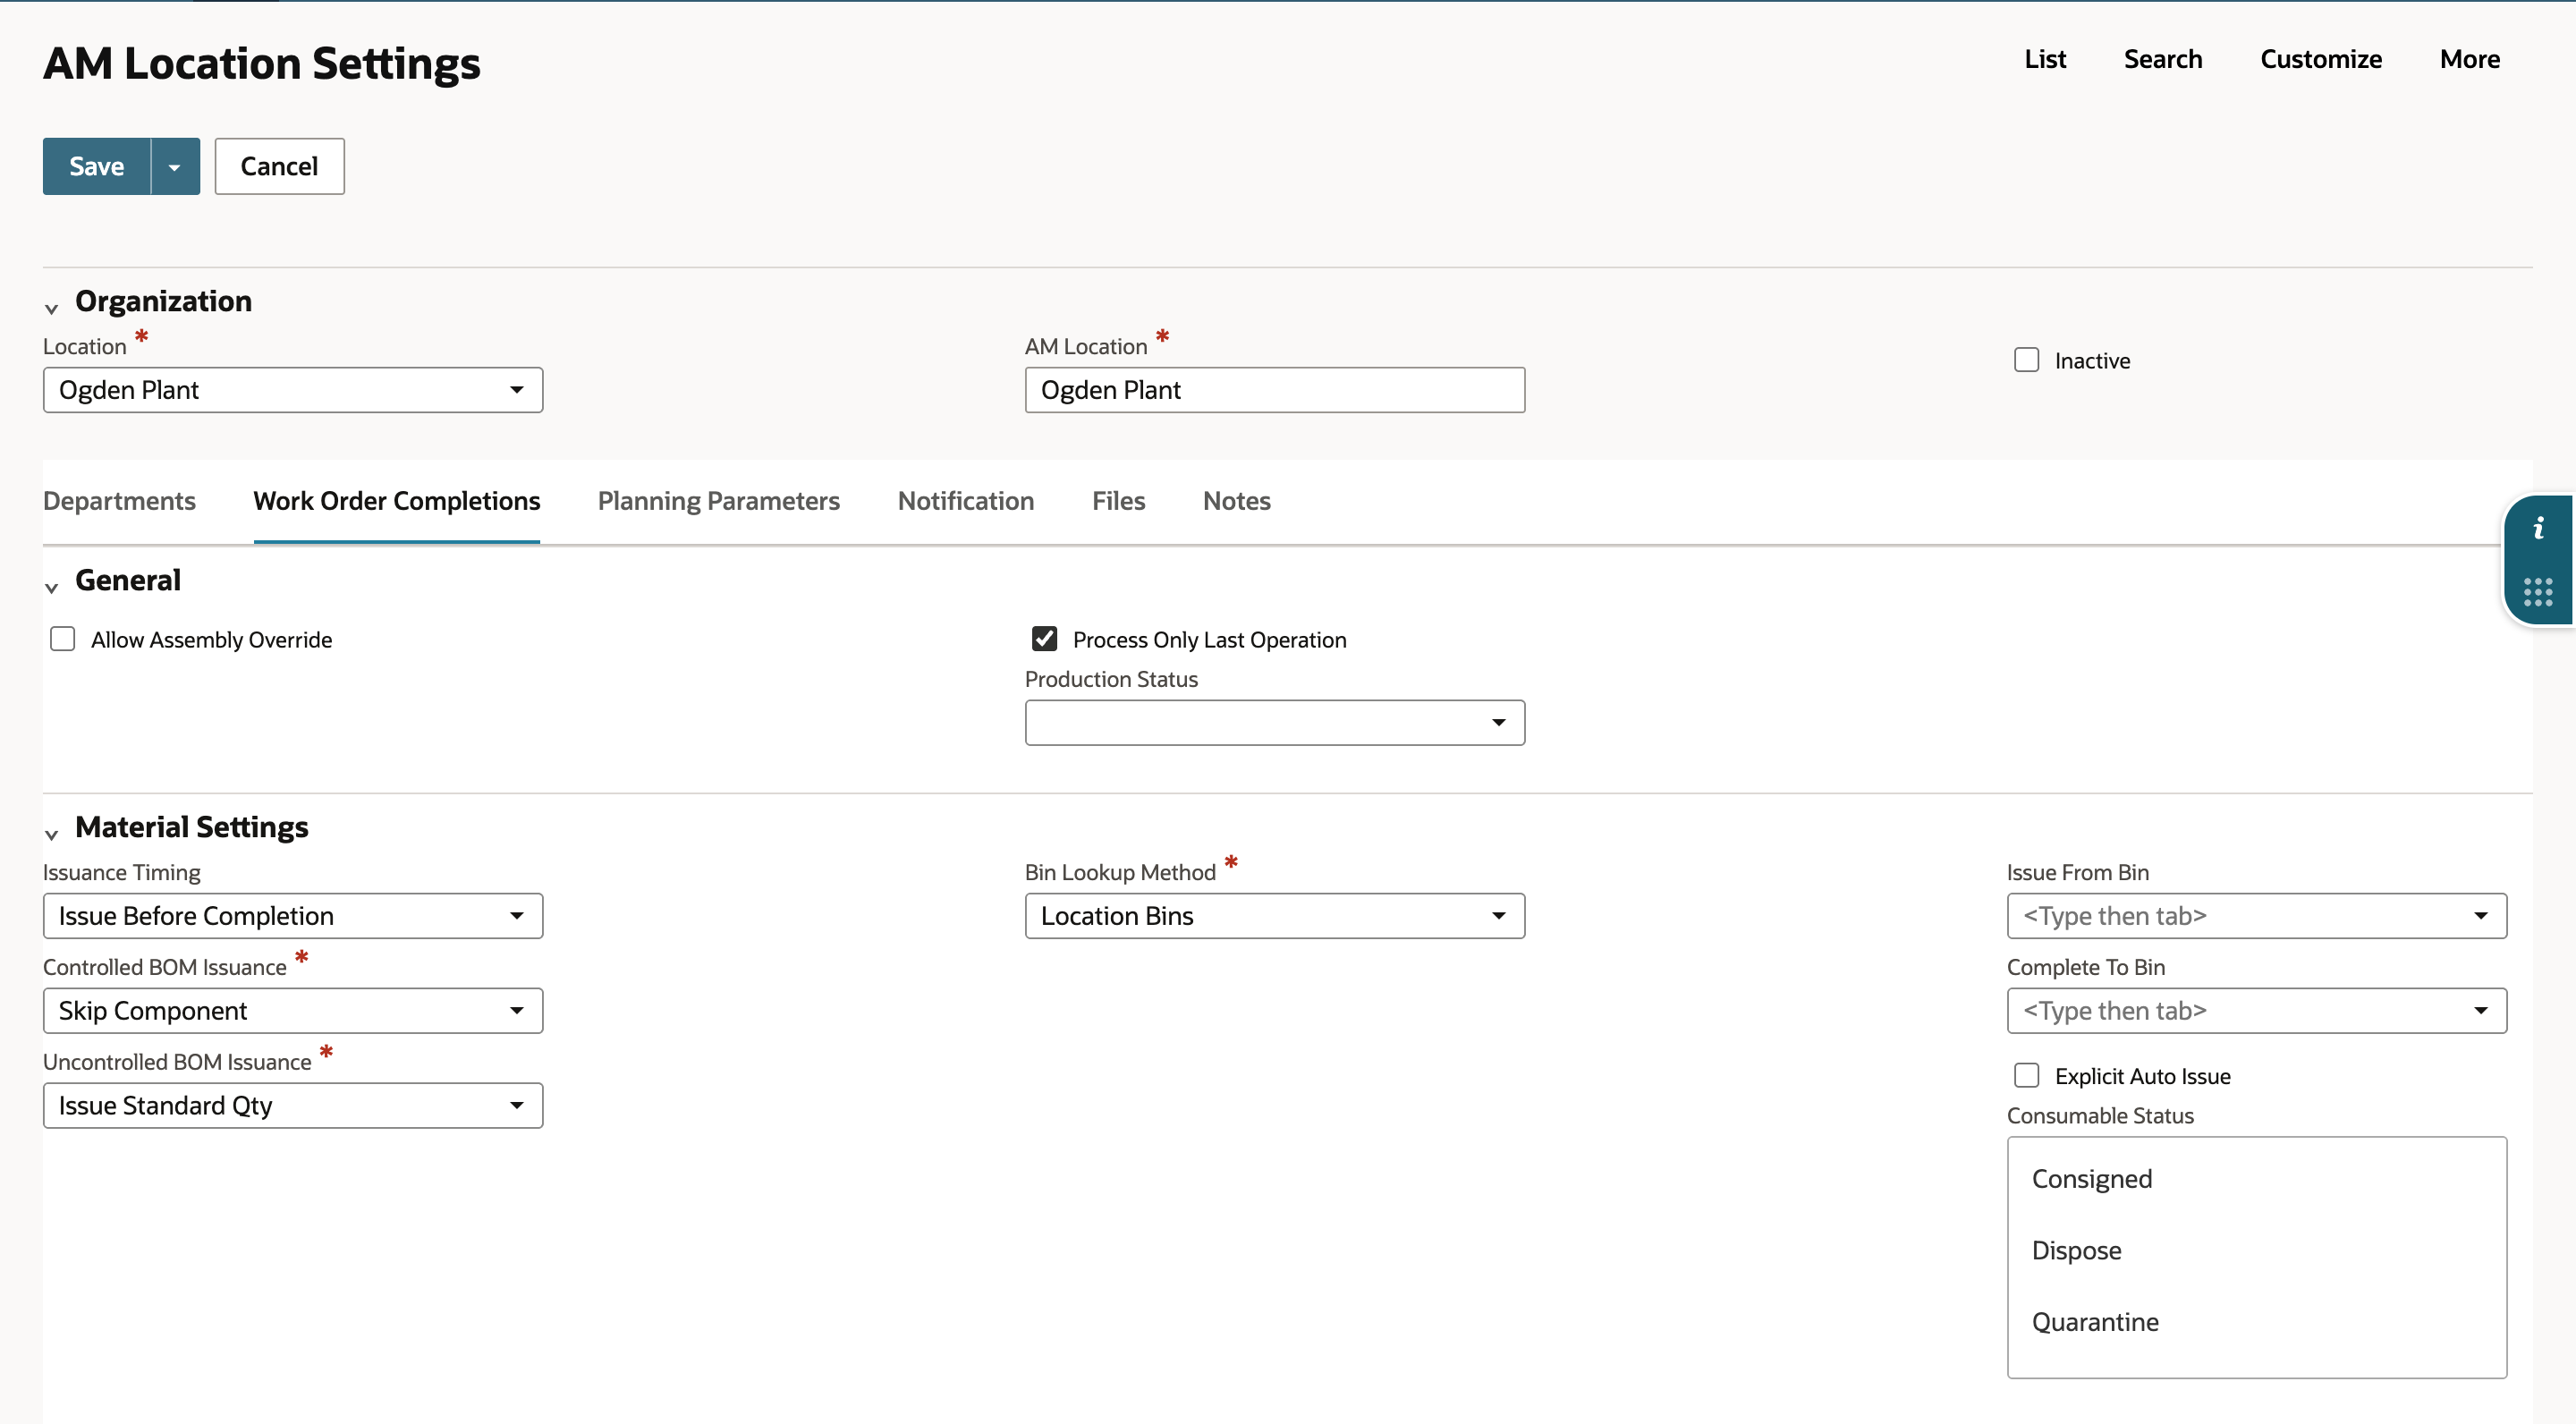Open the Notification tab

(x=966, y=501)
